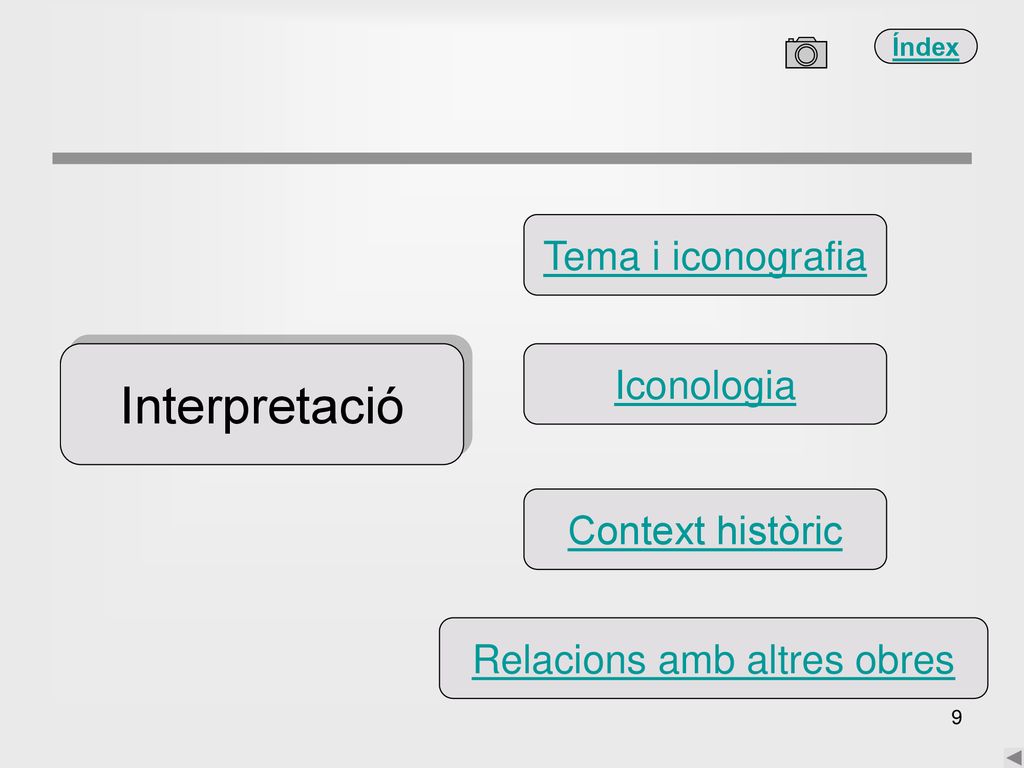The width and height of the screenshot is (1024, 768).
Task: Click the word històric in third button
Action: [778, 530]
